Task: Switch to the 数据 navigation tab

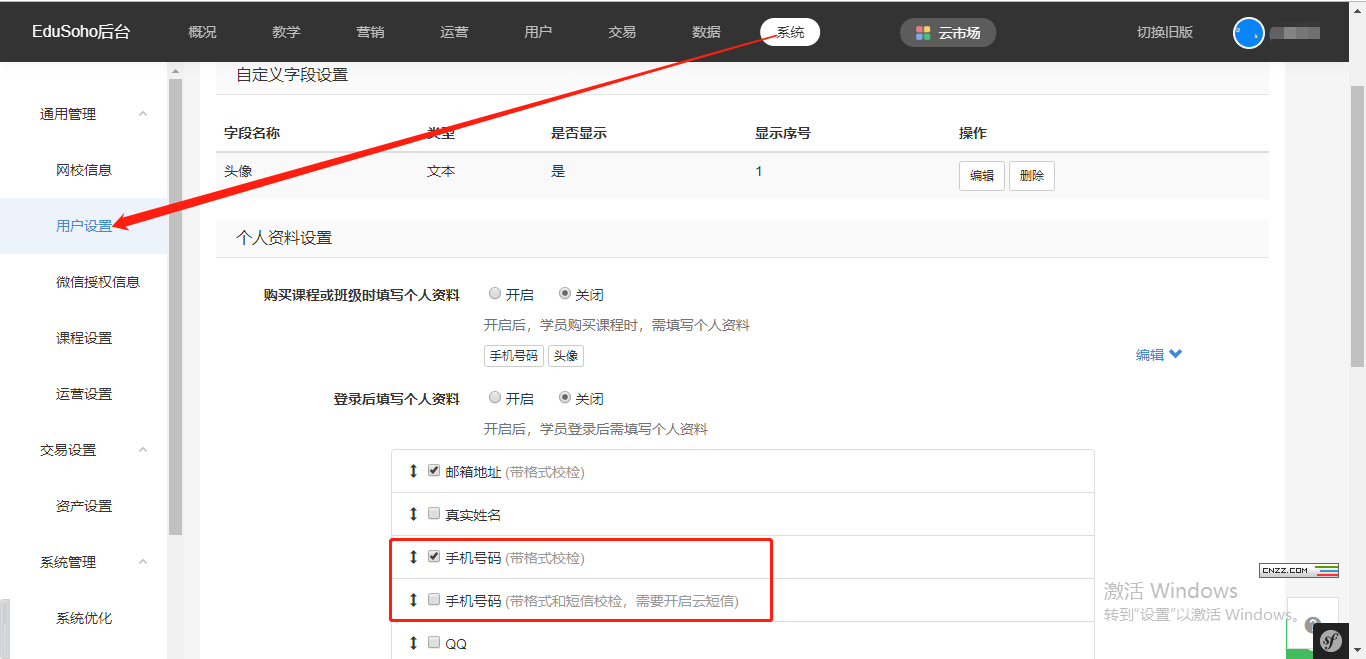Action: (706, 32)
